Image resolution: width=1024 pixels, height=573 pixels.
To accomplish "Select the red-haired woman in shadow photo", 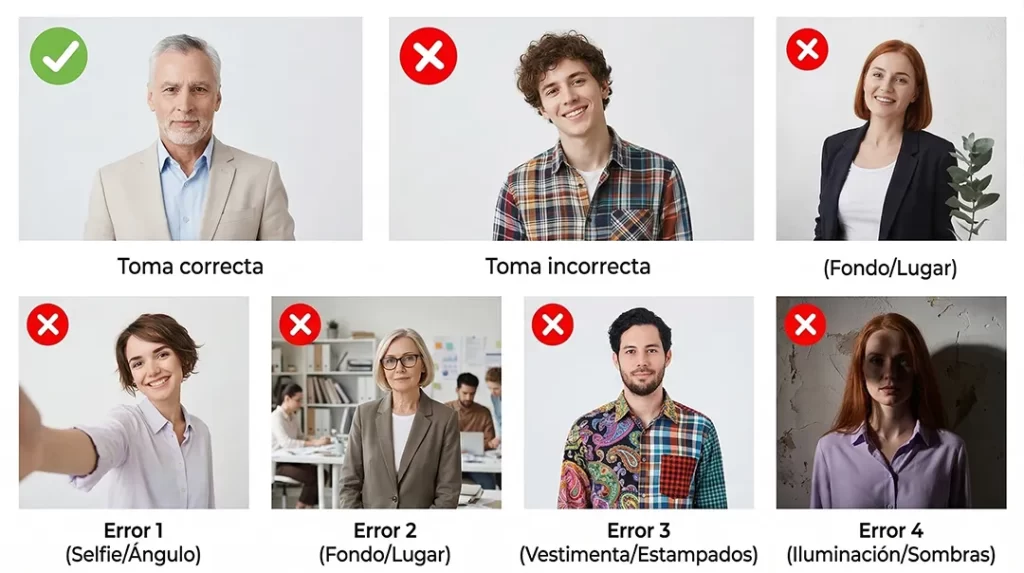I will pos(891,402).
